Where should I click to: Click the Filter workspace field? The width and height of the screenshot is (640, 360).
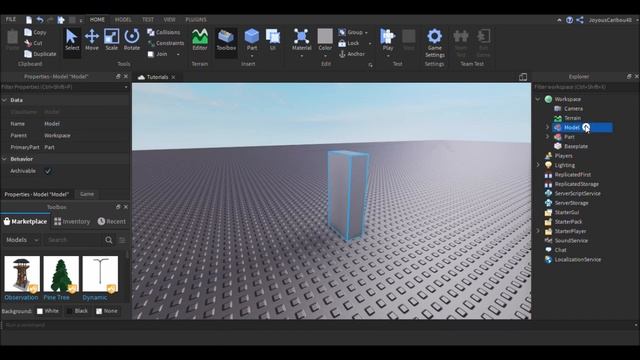click(x=586, y=87)
